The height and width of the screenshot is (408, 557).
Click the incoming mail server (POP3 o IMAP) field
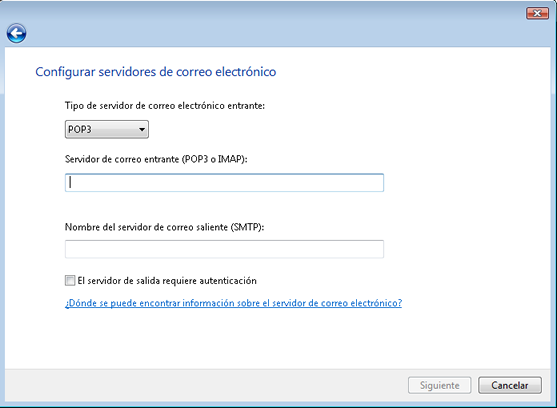[224, 183]
